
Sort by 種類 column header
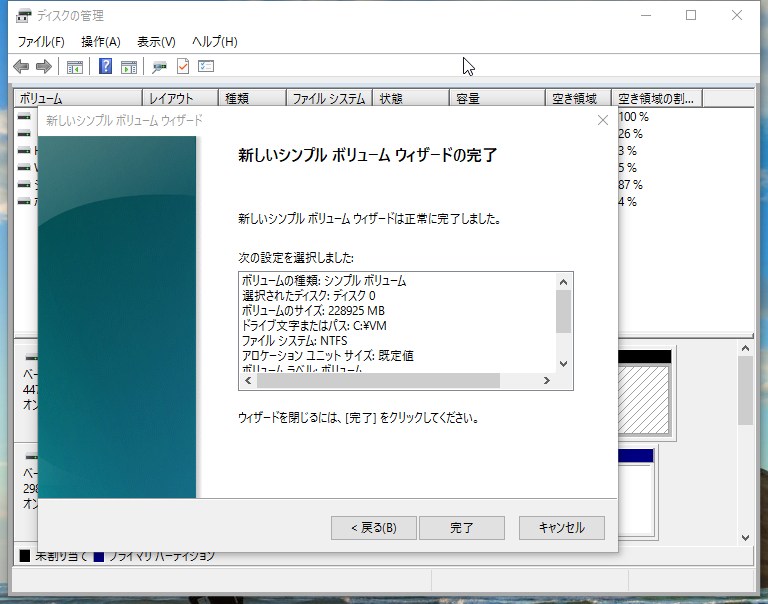(x=252, y=98)
